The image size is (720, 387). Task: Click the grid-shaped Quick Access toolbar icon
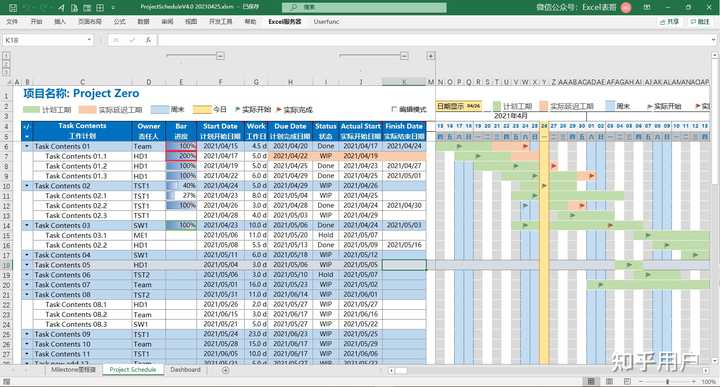coord(100,7)
